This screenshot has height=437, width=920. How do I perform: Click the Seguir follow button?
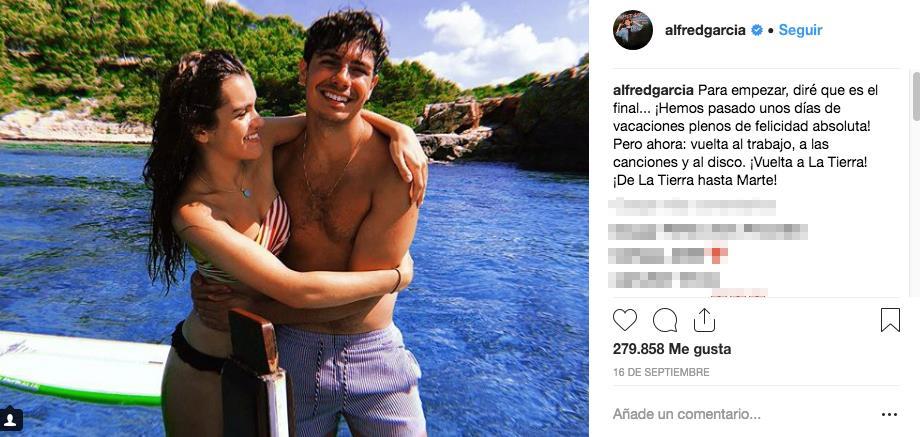(x=800, y=30)
